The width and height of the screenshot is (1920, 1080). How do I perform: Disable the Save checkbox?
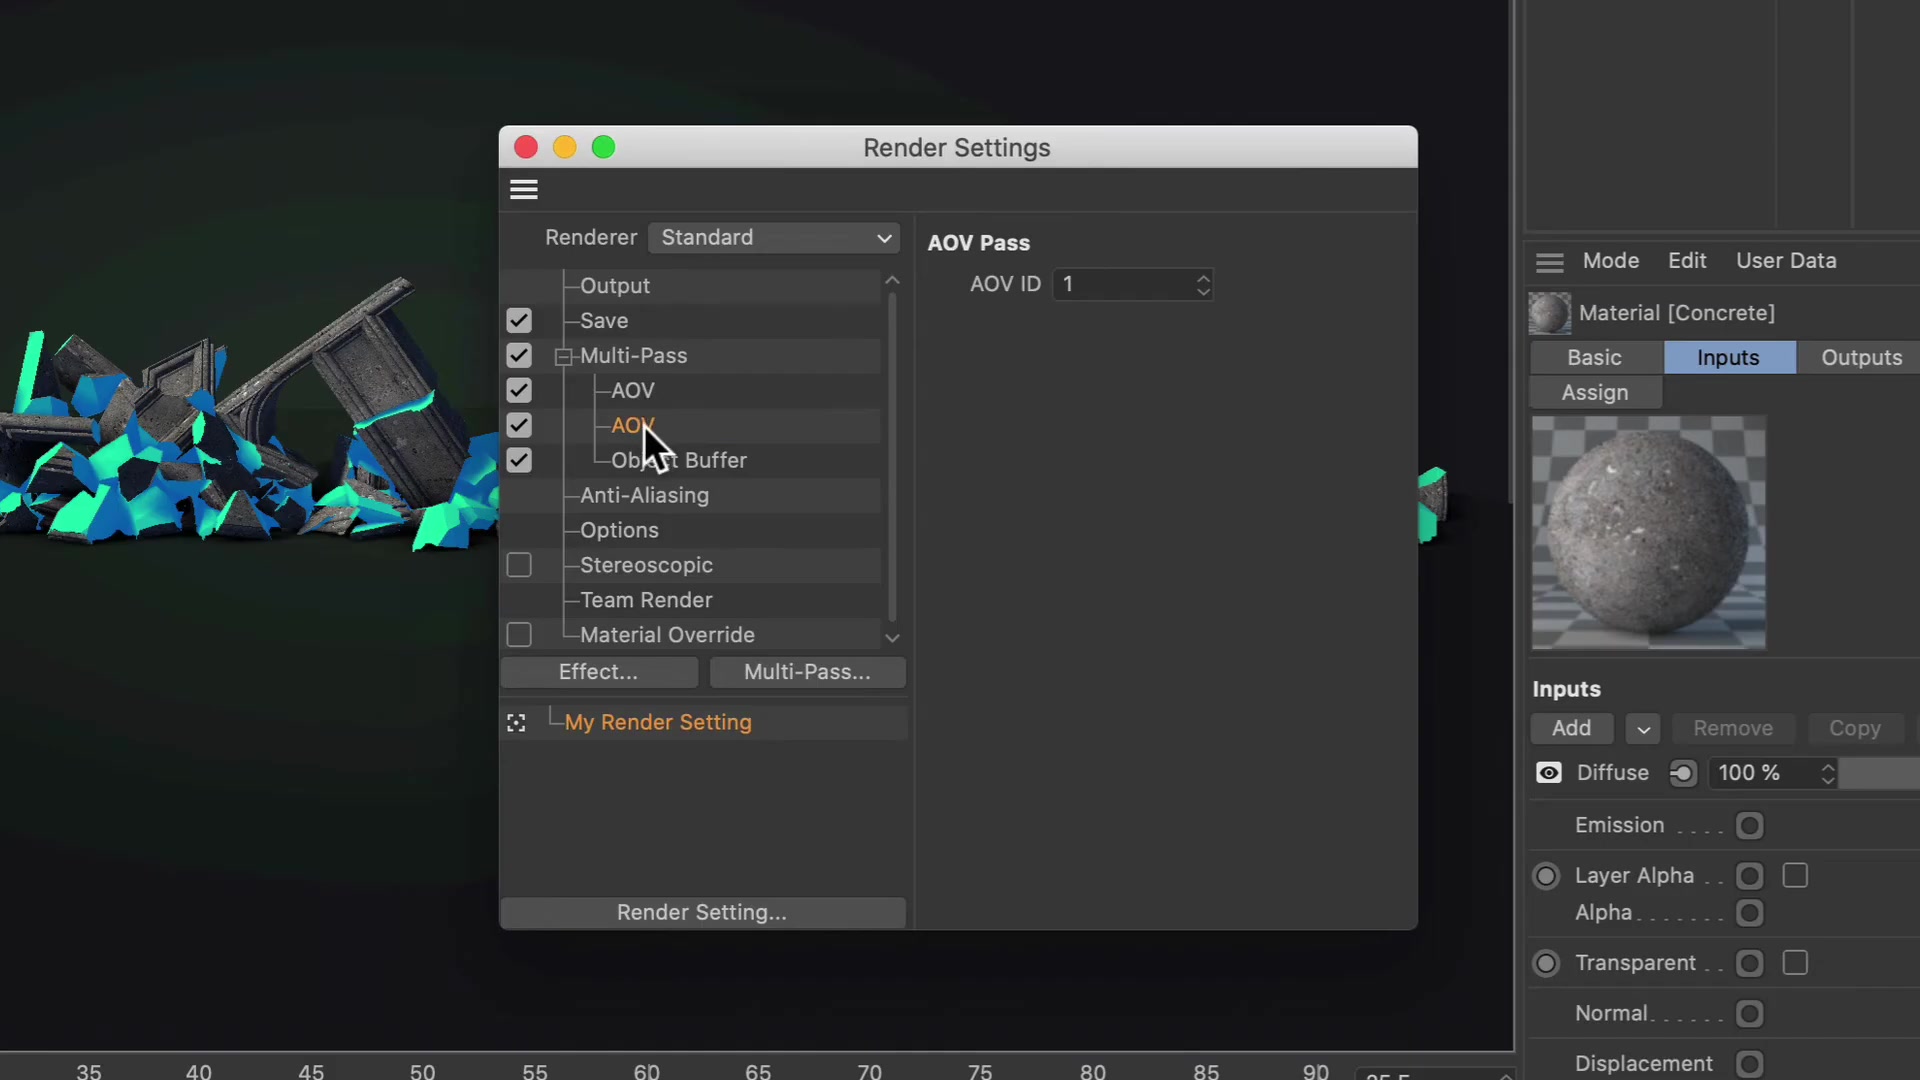click(519, 320)
